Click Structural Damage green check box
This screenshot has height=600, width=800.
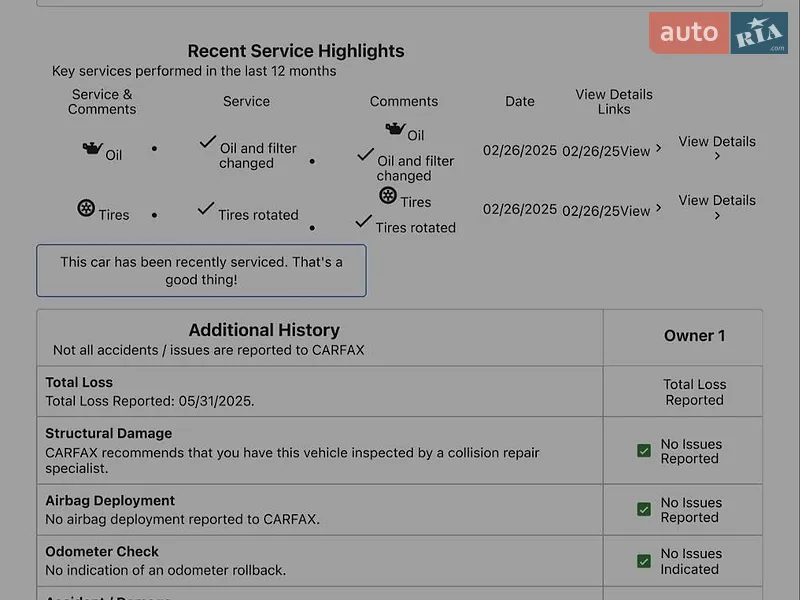[x=644, y=451]
